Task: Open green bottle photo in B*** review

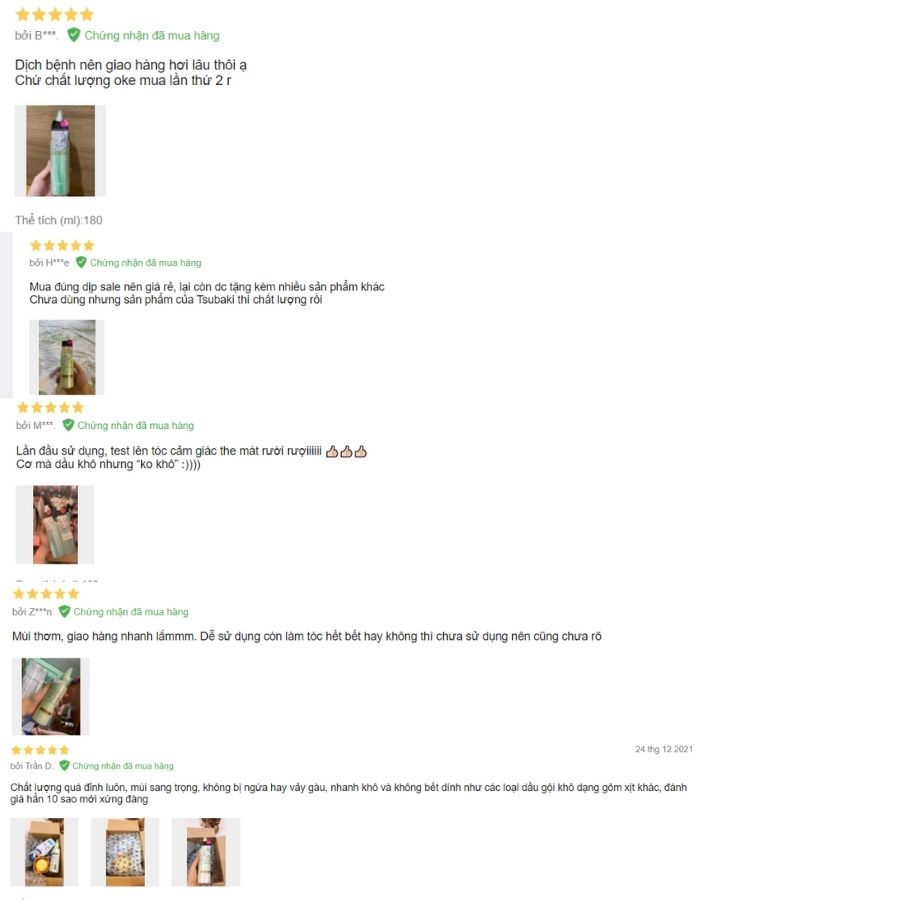Action: [x=60, y=151]
